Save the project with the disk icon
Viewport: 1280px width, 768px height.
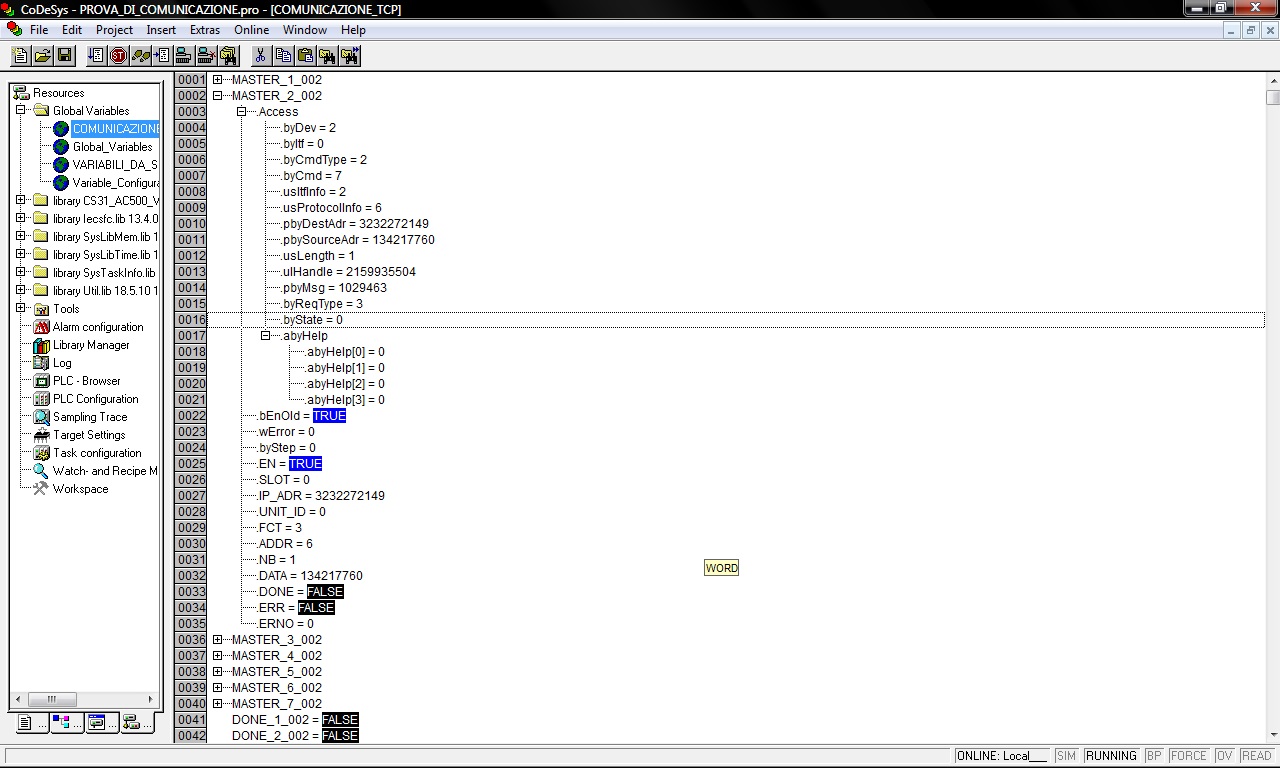64,55
